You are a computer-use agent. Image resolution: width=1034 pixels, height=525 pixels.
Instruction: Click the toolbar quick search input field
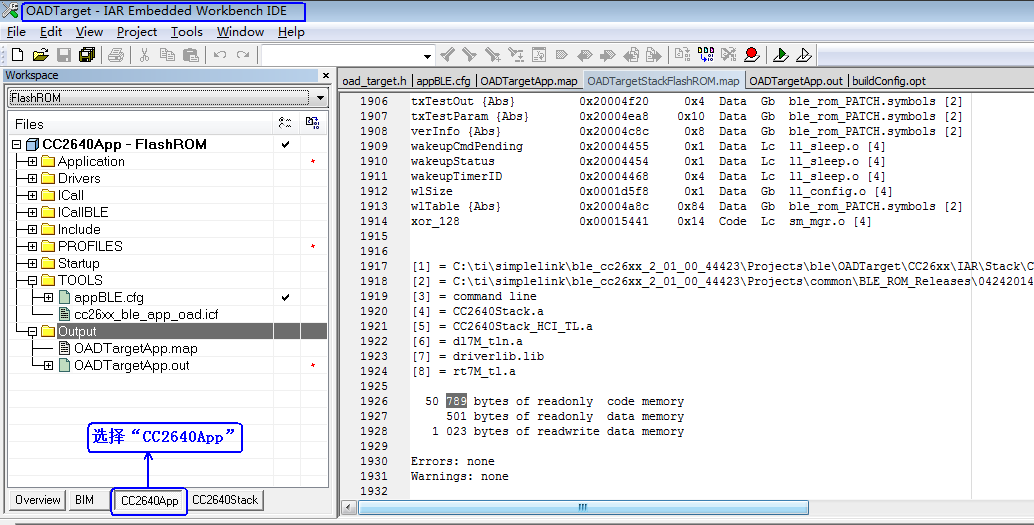(x=342, y=55)
